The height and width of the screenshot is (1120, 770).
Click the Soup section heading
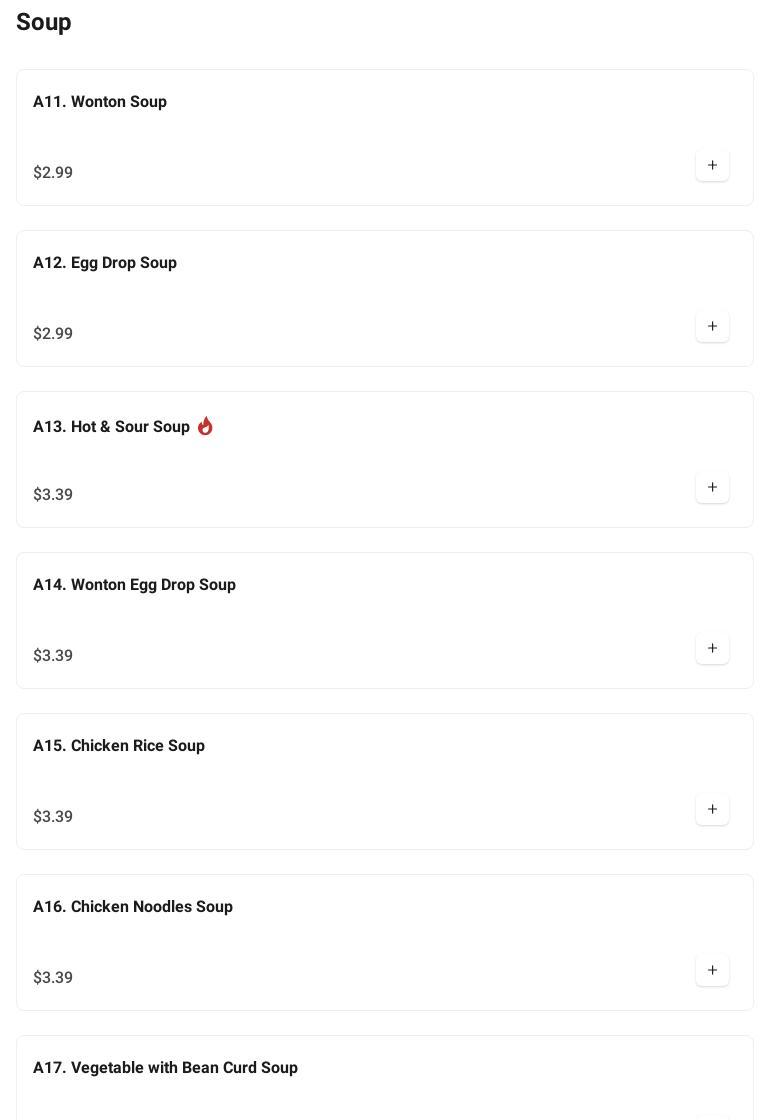tap(44, 22)
